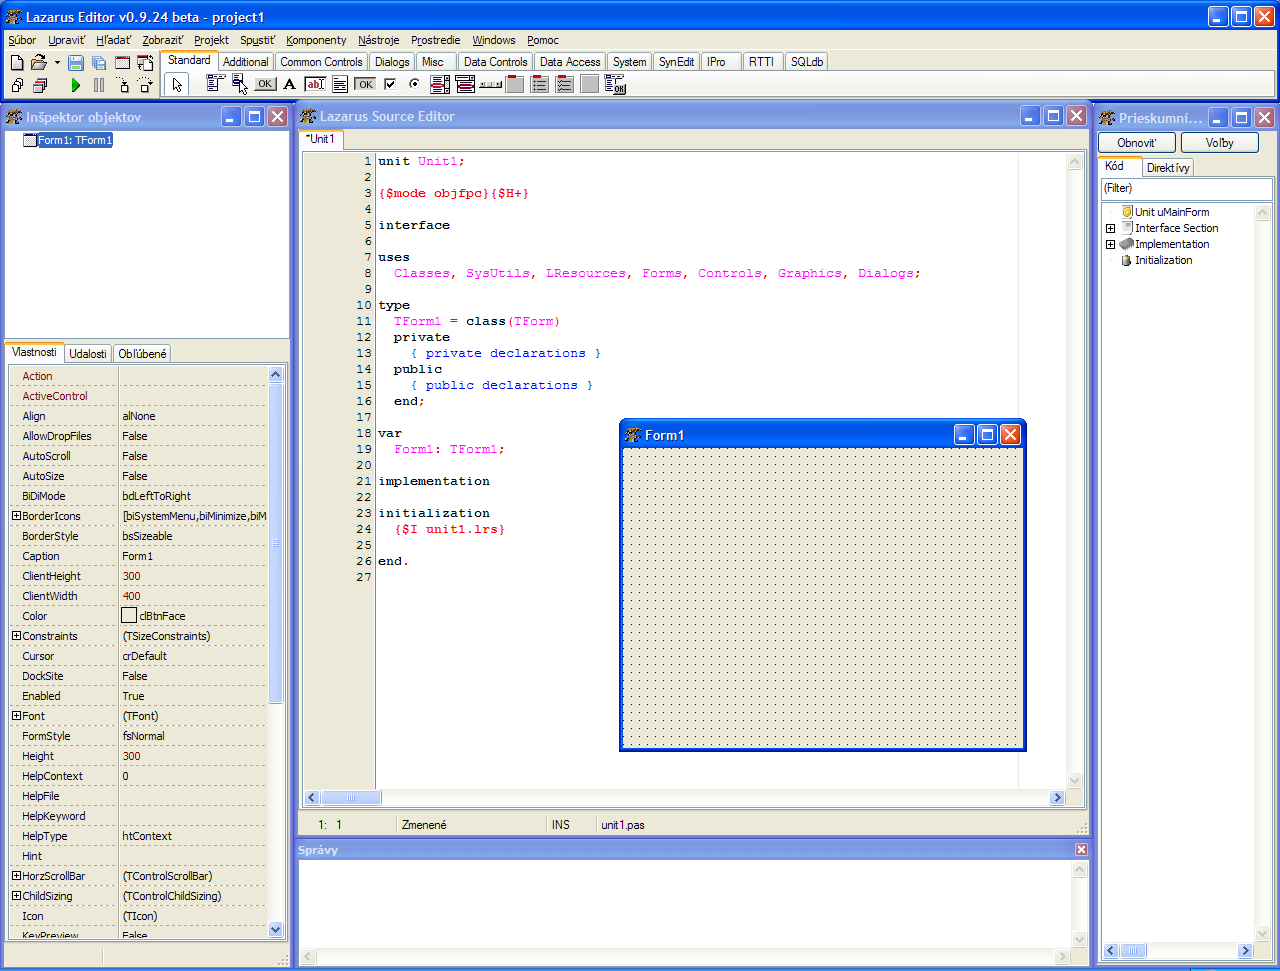The width and height of the screenshot is (1280, 971).
Task: Select Form1: TForm1 in the object tree
Action: [75, 140]
